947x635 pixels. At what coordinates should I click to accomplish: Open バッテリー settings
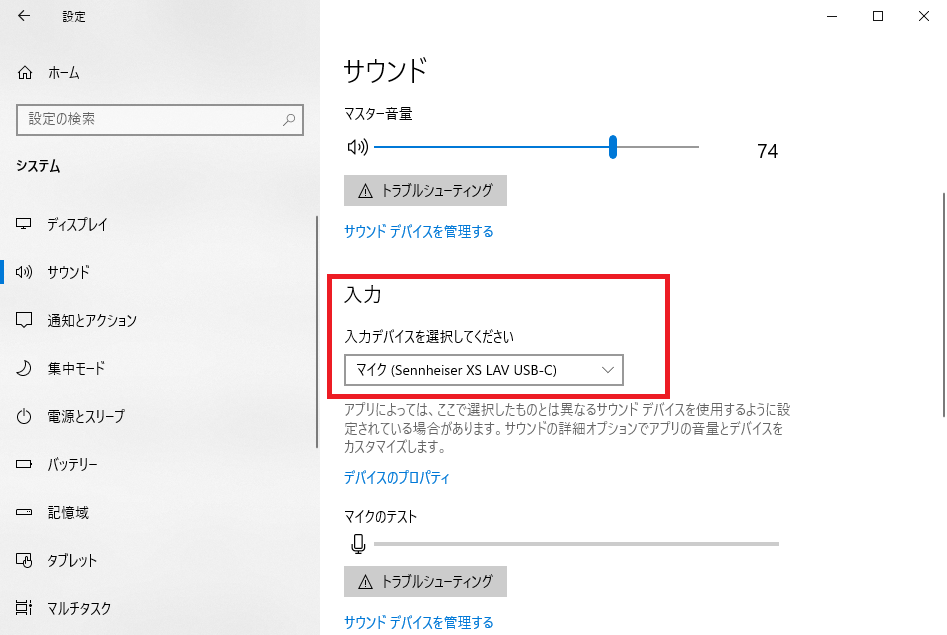(72, 465)
